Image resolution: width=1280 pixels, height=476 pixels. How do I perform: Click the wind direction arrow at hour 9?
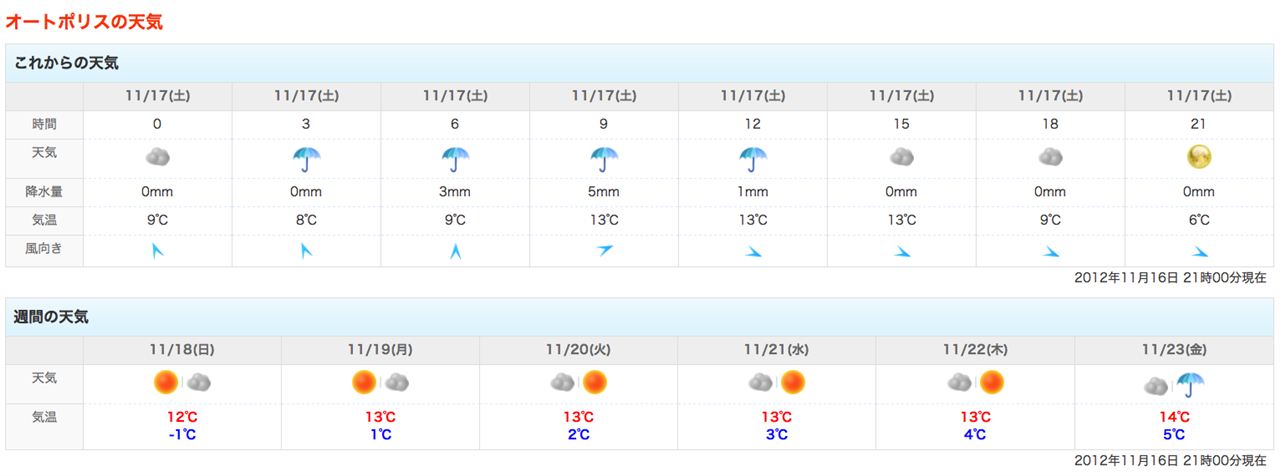604,250
